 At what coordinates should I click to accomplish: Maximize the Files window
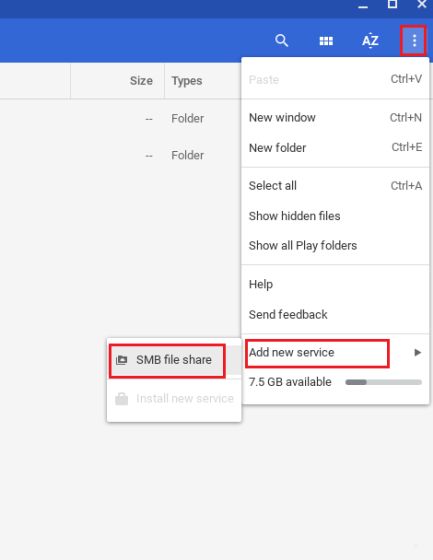pyautogui.click(x=392, y=4)
